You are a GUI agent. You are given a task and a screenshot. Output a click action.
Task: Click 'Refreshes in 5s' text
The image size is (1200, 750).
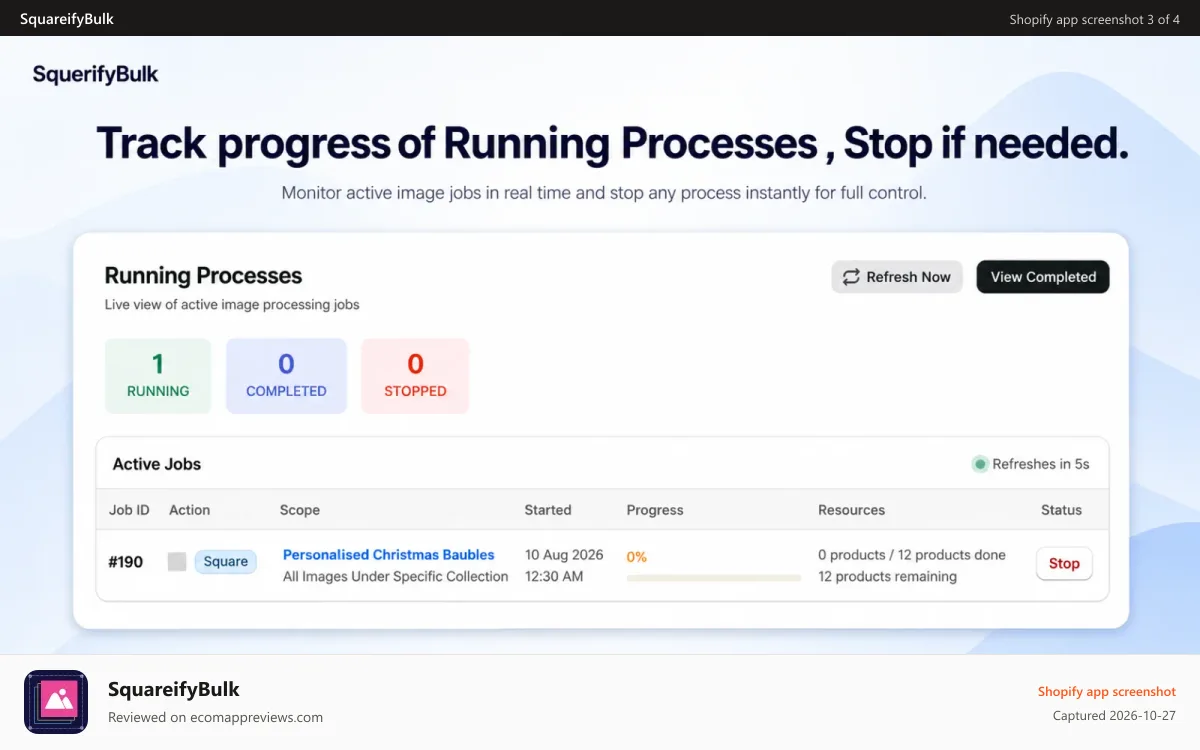(x=1041, y=464)
